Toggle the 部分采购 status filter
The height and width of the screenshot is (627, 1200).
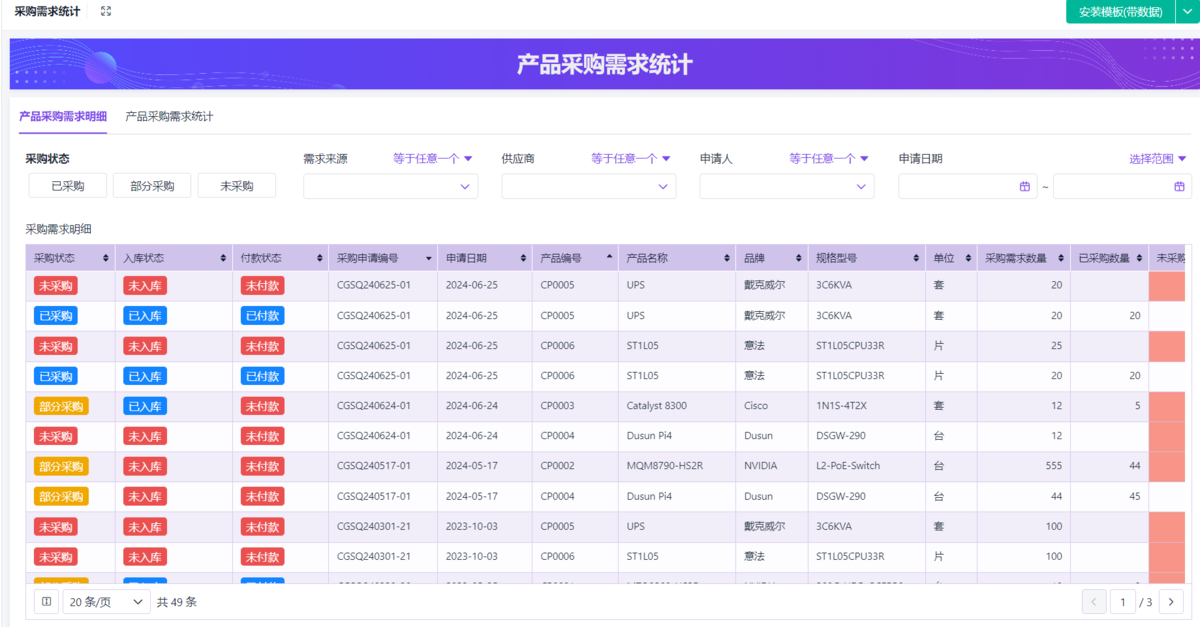point(152,186)
